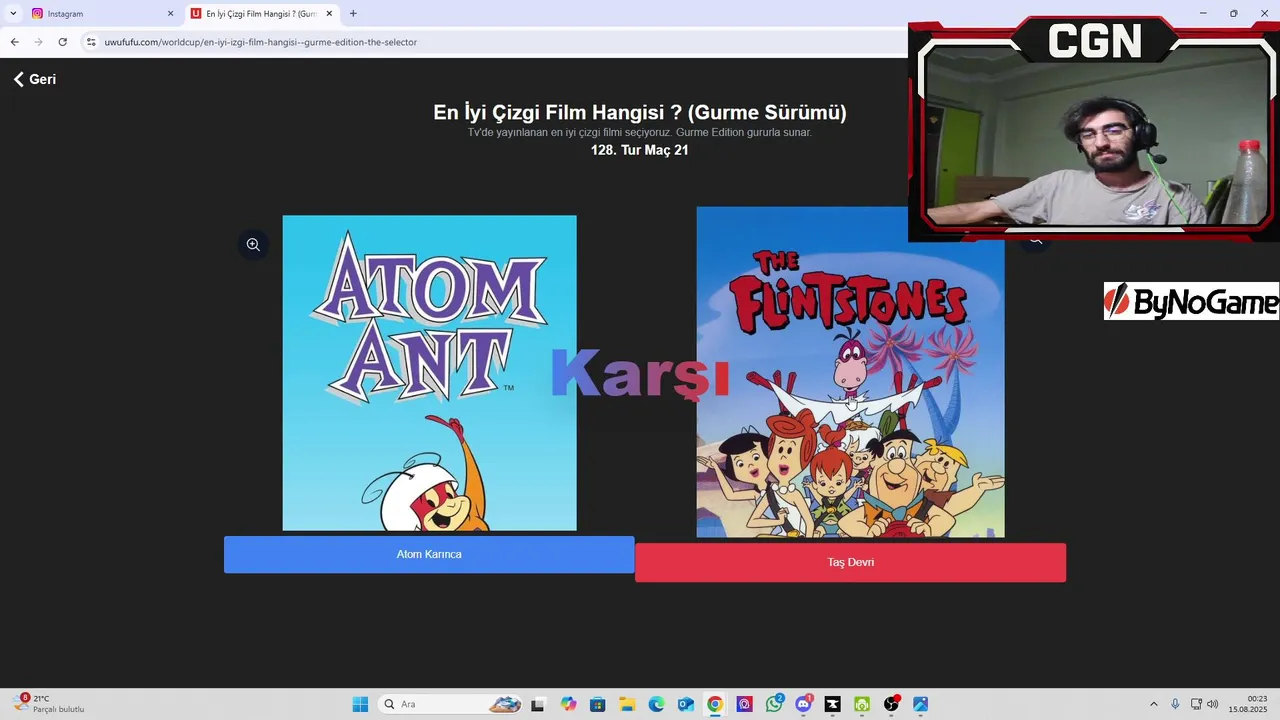Zoom into the Atom Ant image with magnifier
The width and height of the screenshot is (1280, 720).
pos(253,244)
